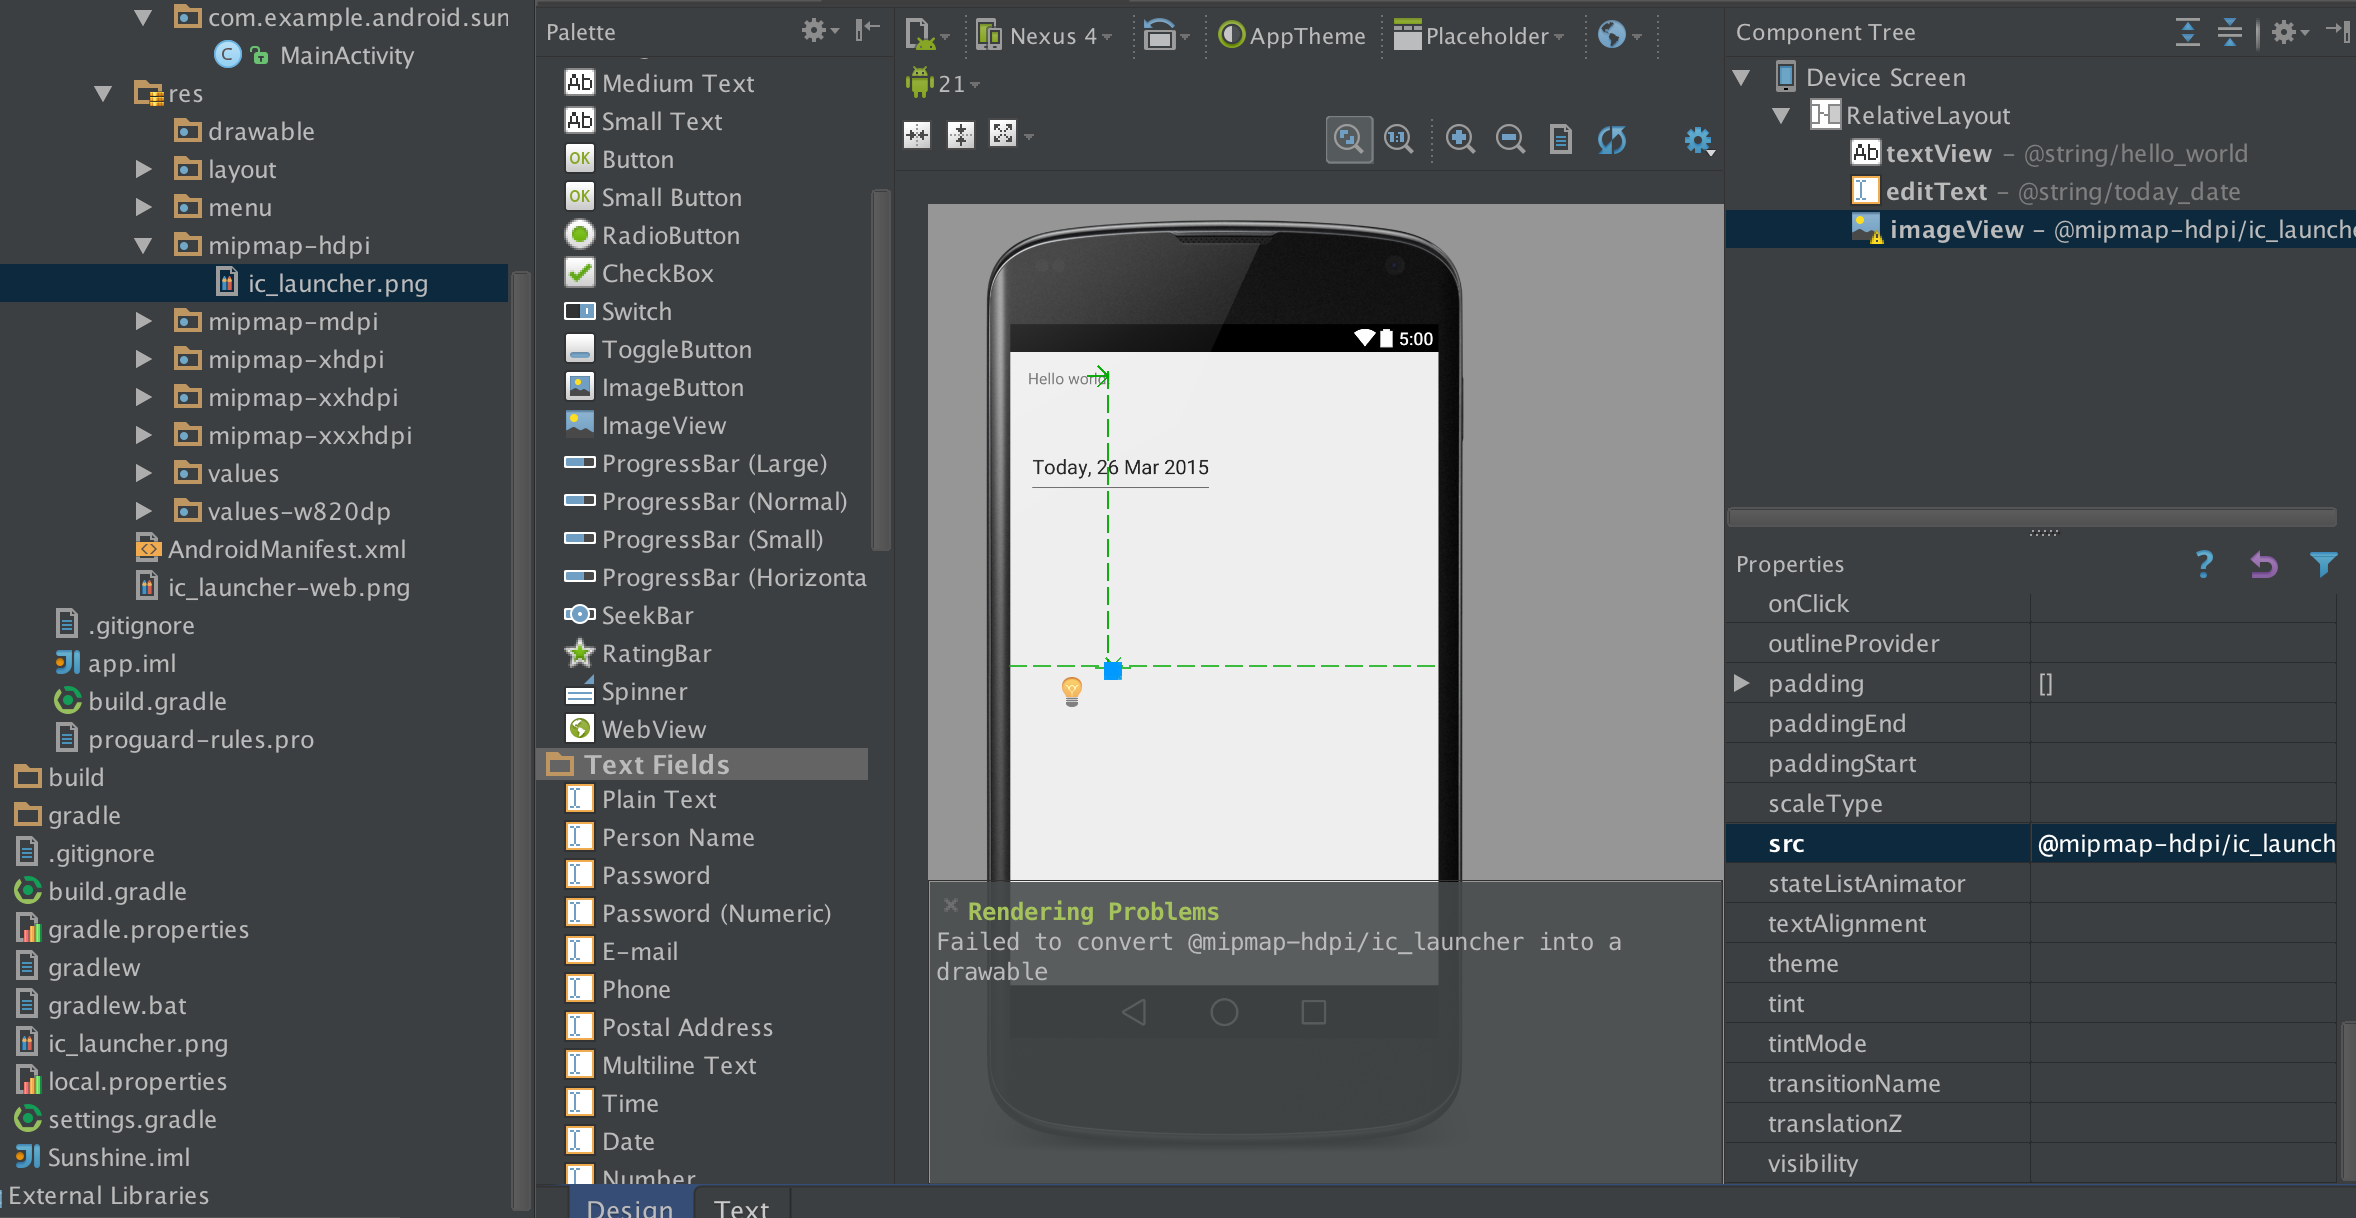2356x1218 pixels.
Task: Click the src property value field
Action: click(x=2185, y=844)
